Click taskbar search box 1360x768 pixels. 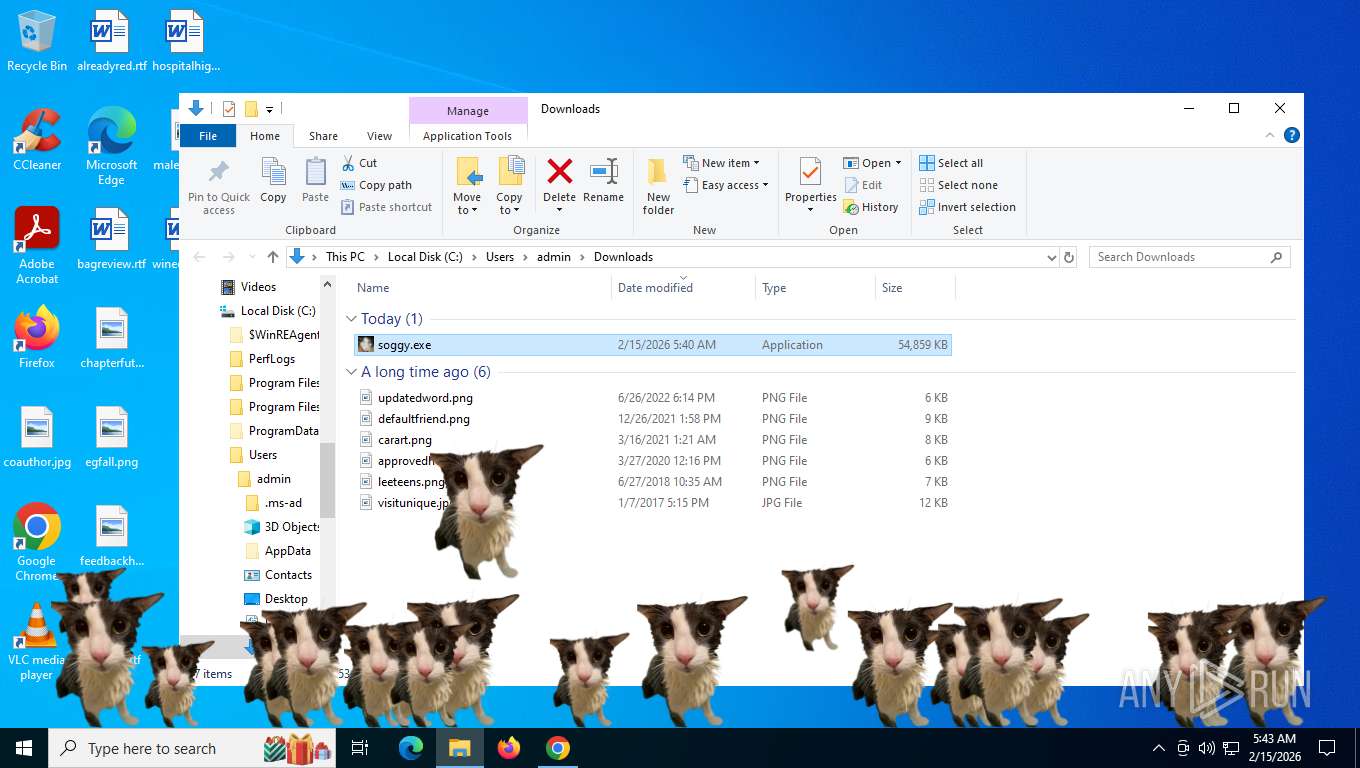(x=192, y=748)
